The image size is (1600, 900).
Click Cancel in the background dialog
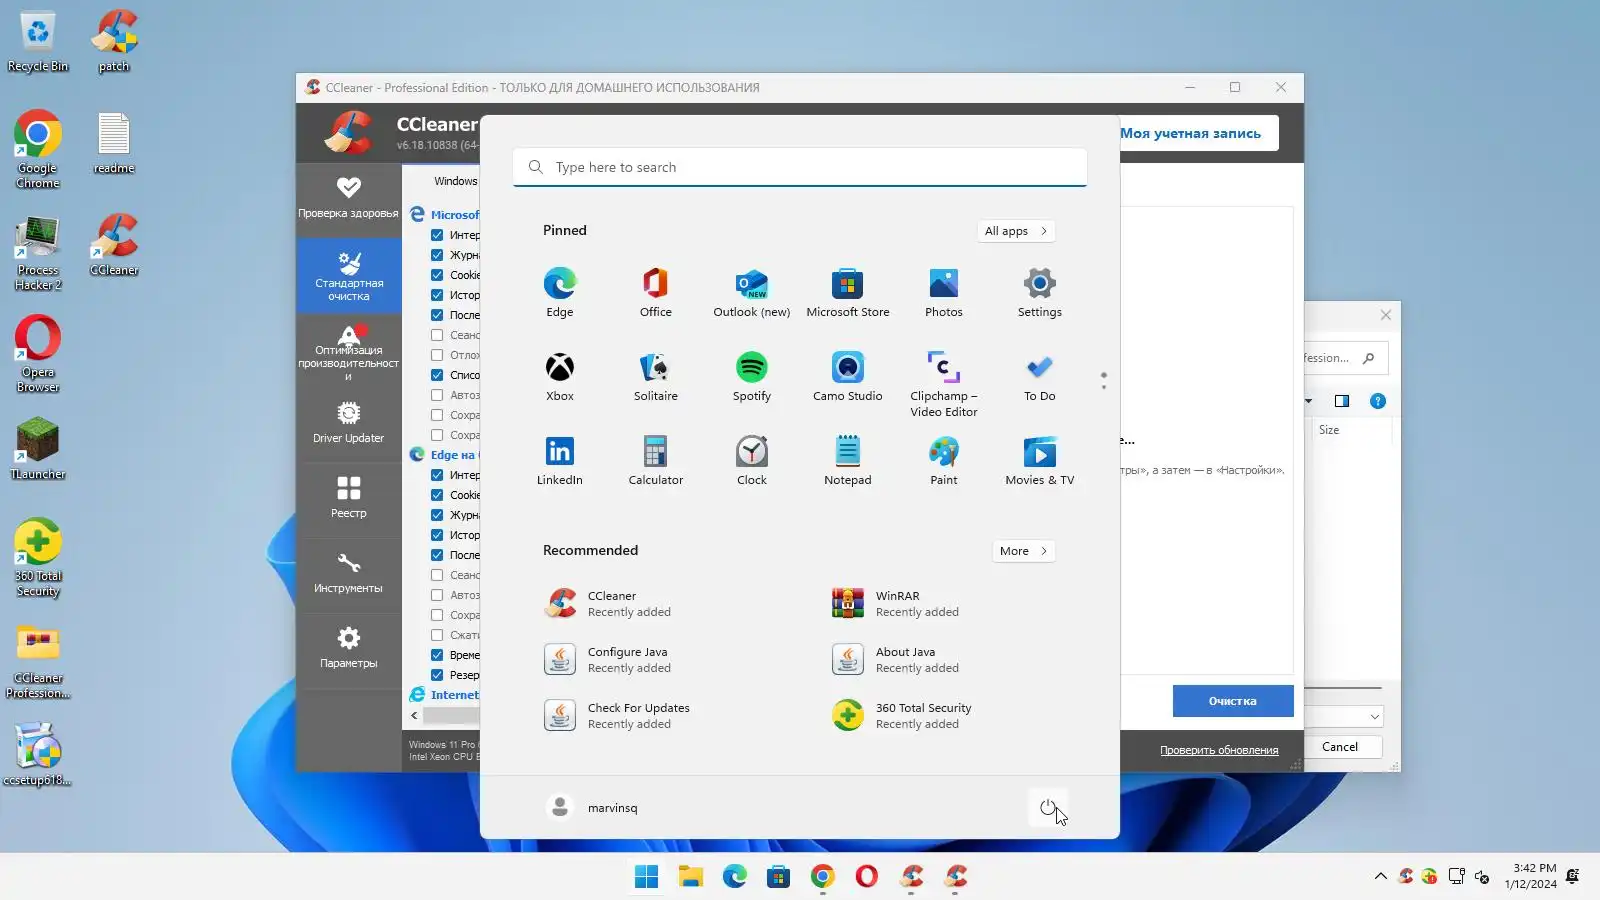(1340, 747)
